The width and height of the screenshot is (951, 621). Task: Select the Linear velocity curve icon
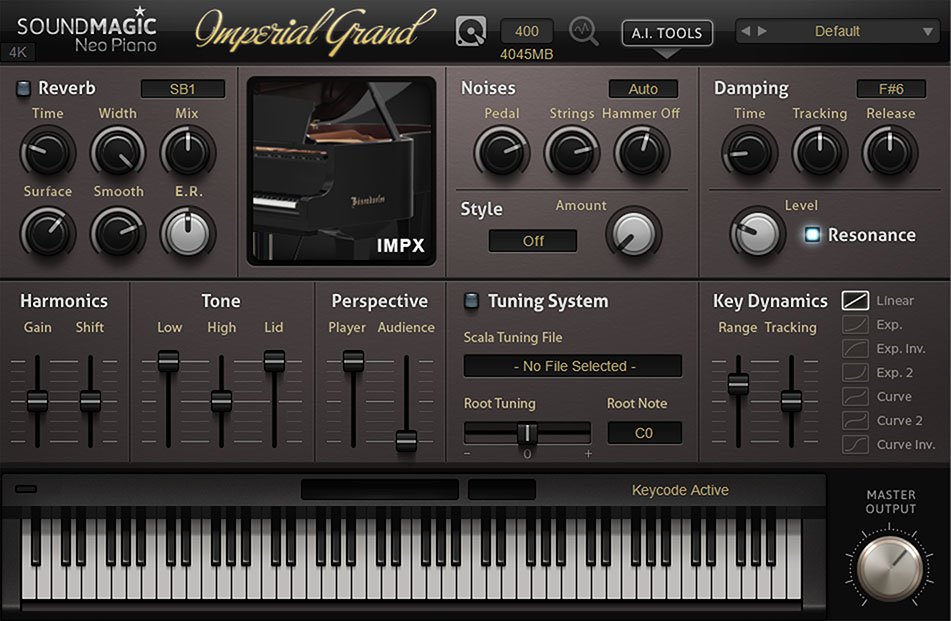pos(855,300)
